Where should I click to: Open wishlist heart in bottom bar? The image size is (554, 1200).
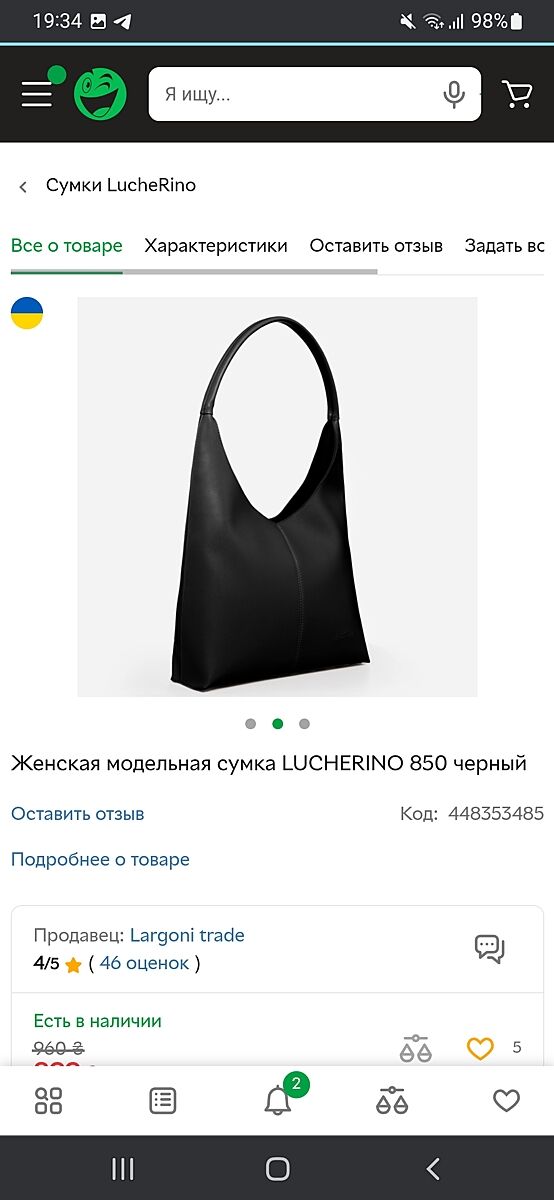tap(507, 1101)
